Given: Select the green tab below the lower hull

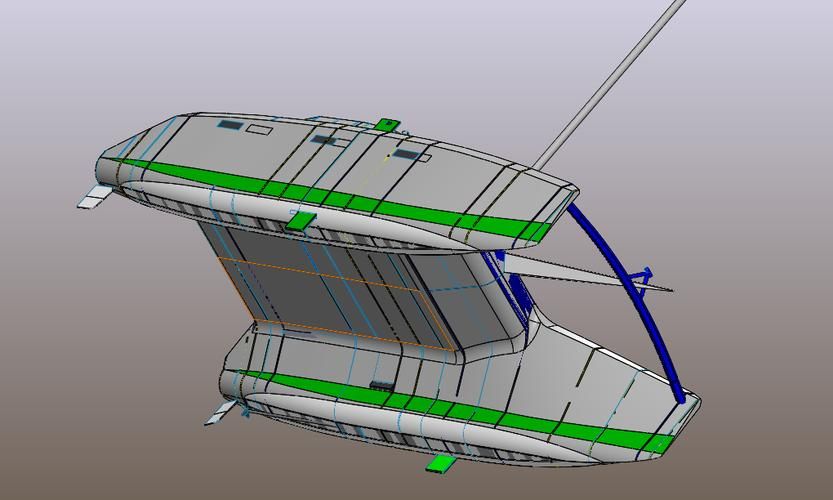Looking at the screenshot, I should 440,464.
